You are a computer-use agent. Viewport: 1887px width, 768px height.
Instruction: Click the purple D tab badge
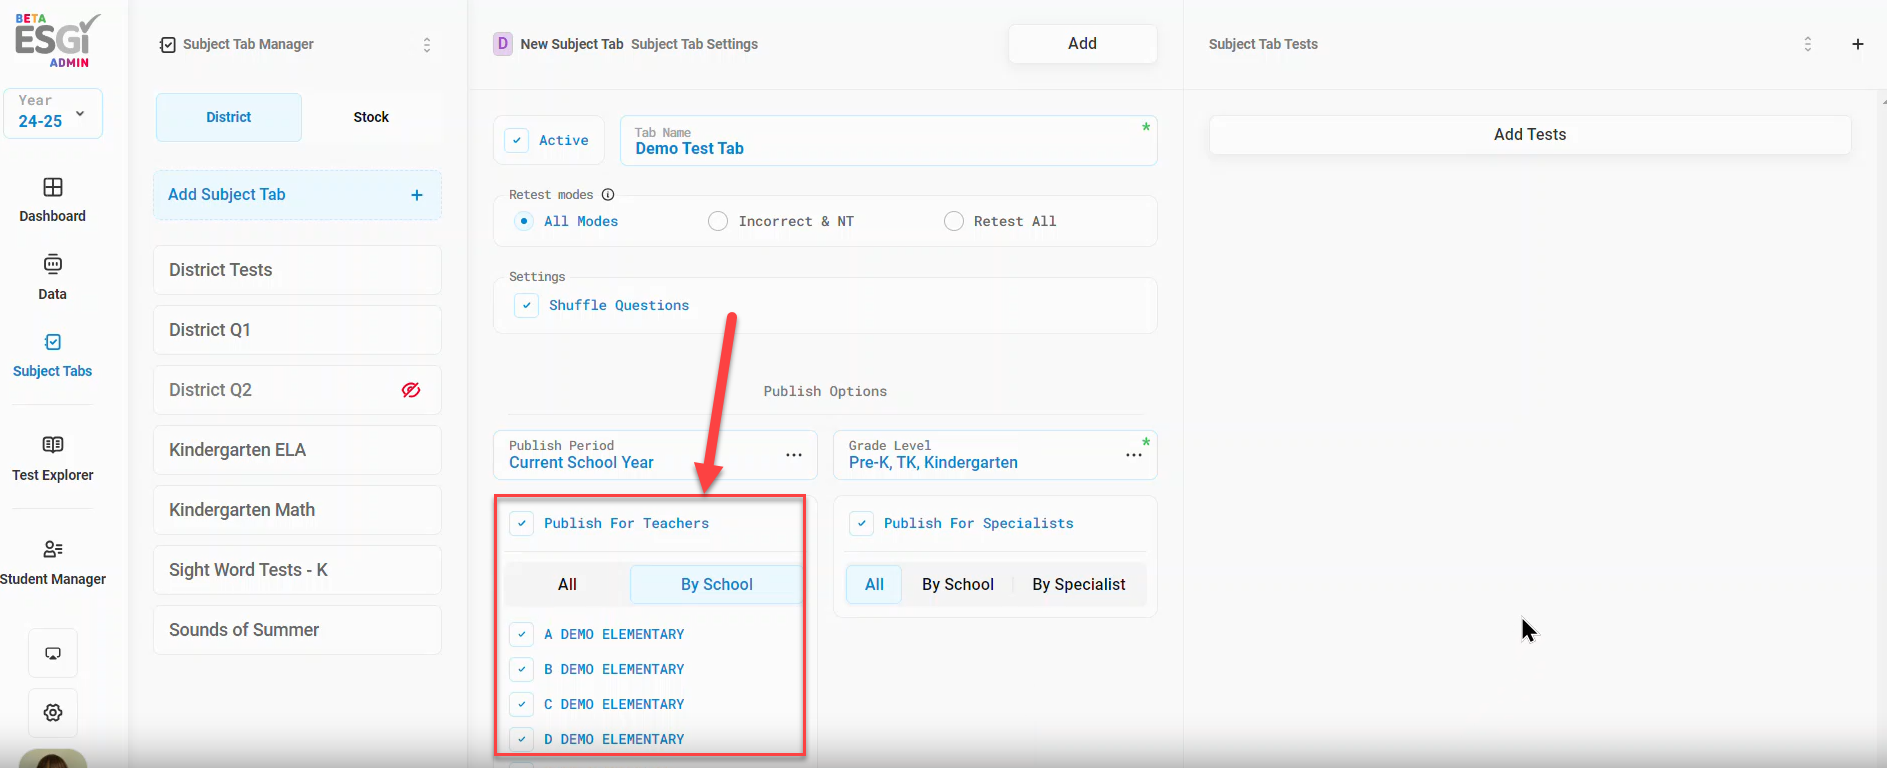point(503,44)
